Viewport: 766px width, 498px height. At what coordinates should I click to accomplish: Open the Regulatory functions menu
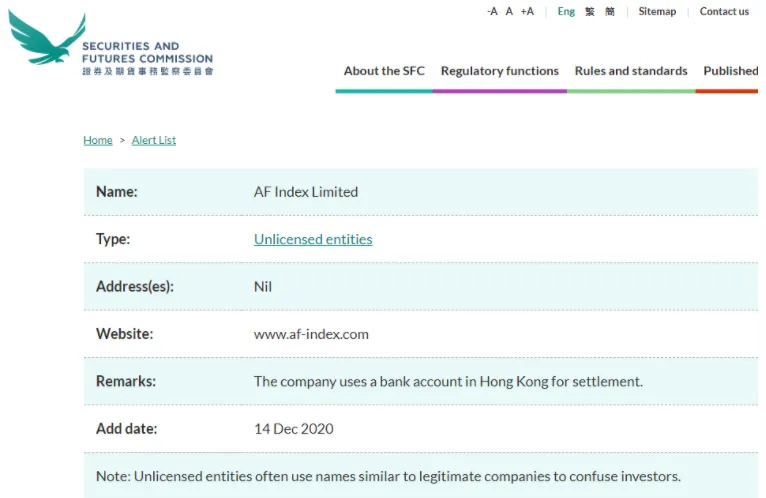tap(500, 71)
